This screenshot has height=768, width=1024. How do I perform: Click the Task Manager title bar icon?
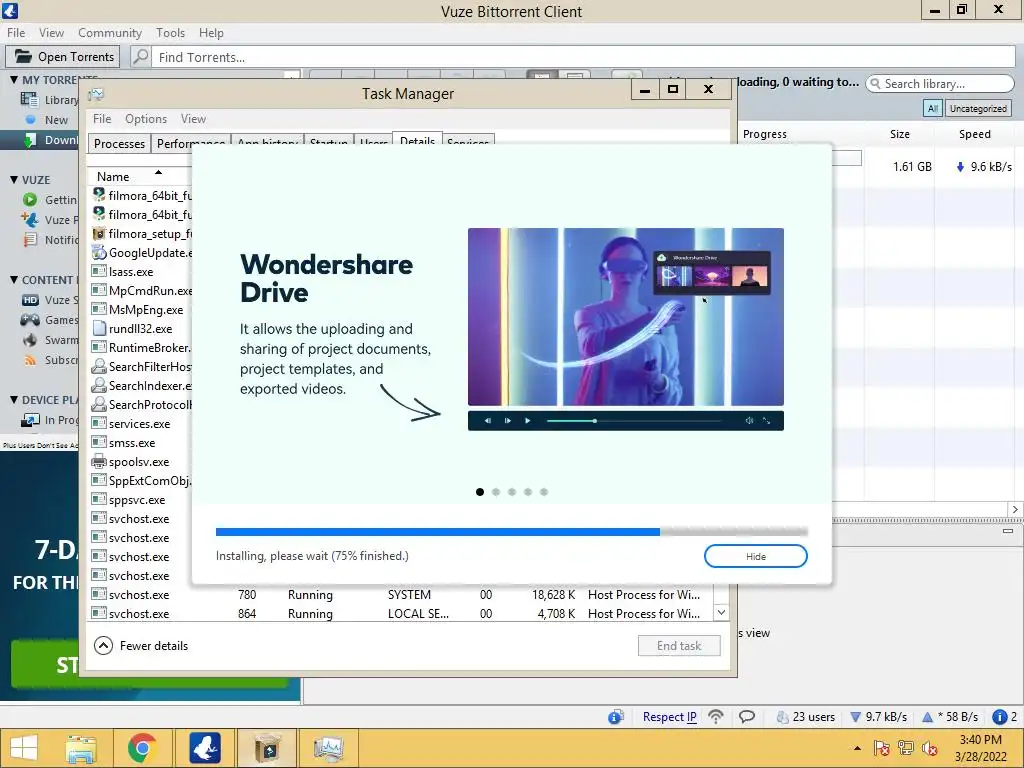point(97,95)
